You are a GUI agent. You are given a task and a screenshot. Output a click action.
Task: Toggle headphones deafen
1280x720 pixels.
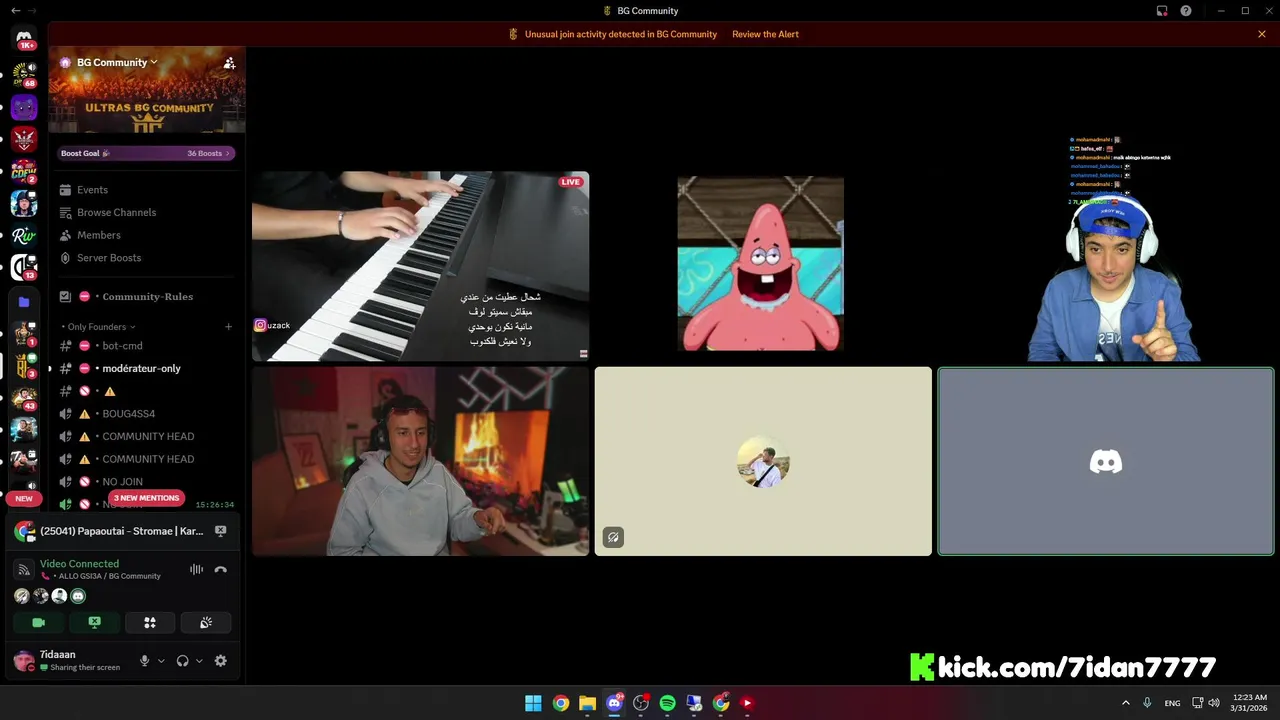click(x=182, y=660)
